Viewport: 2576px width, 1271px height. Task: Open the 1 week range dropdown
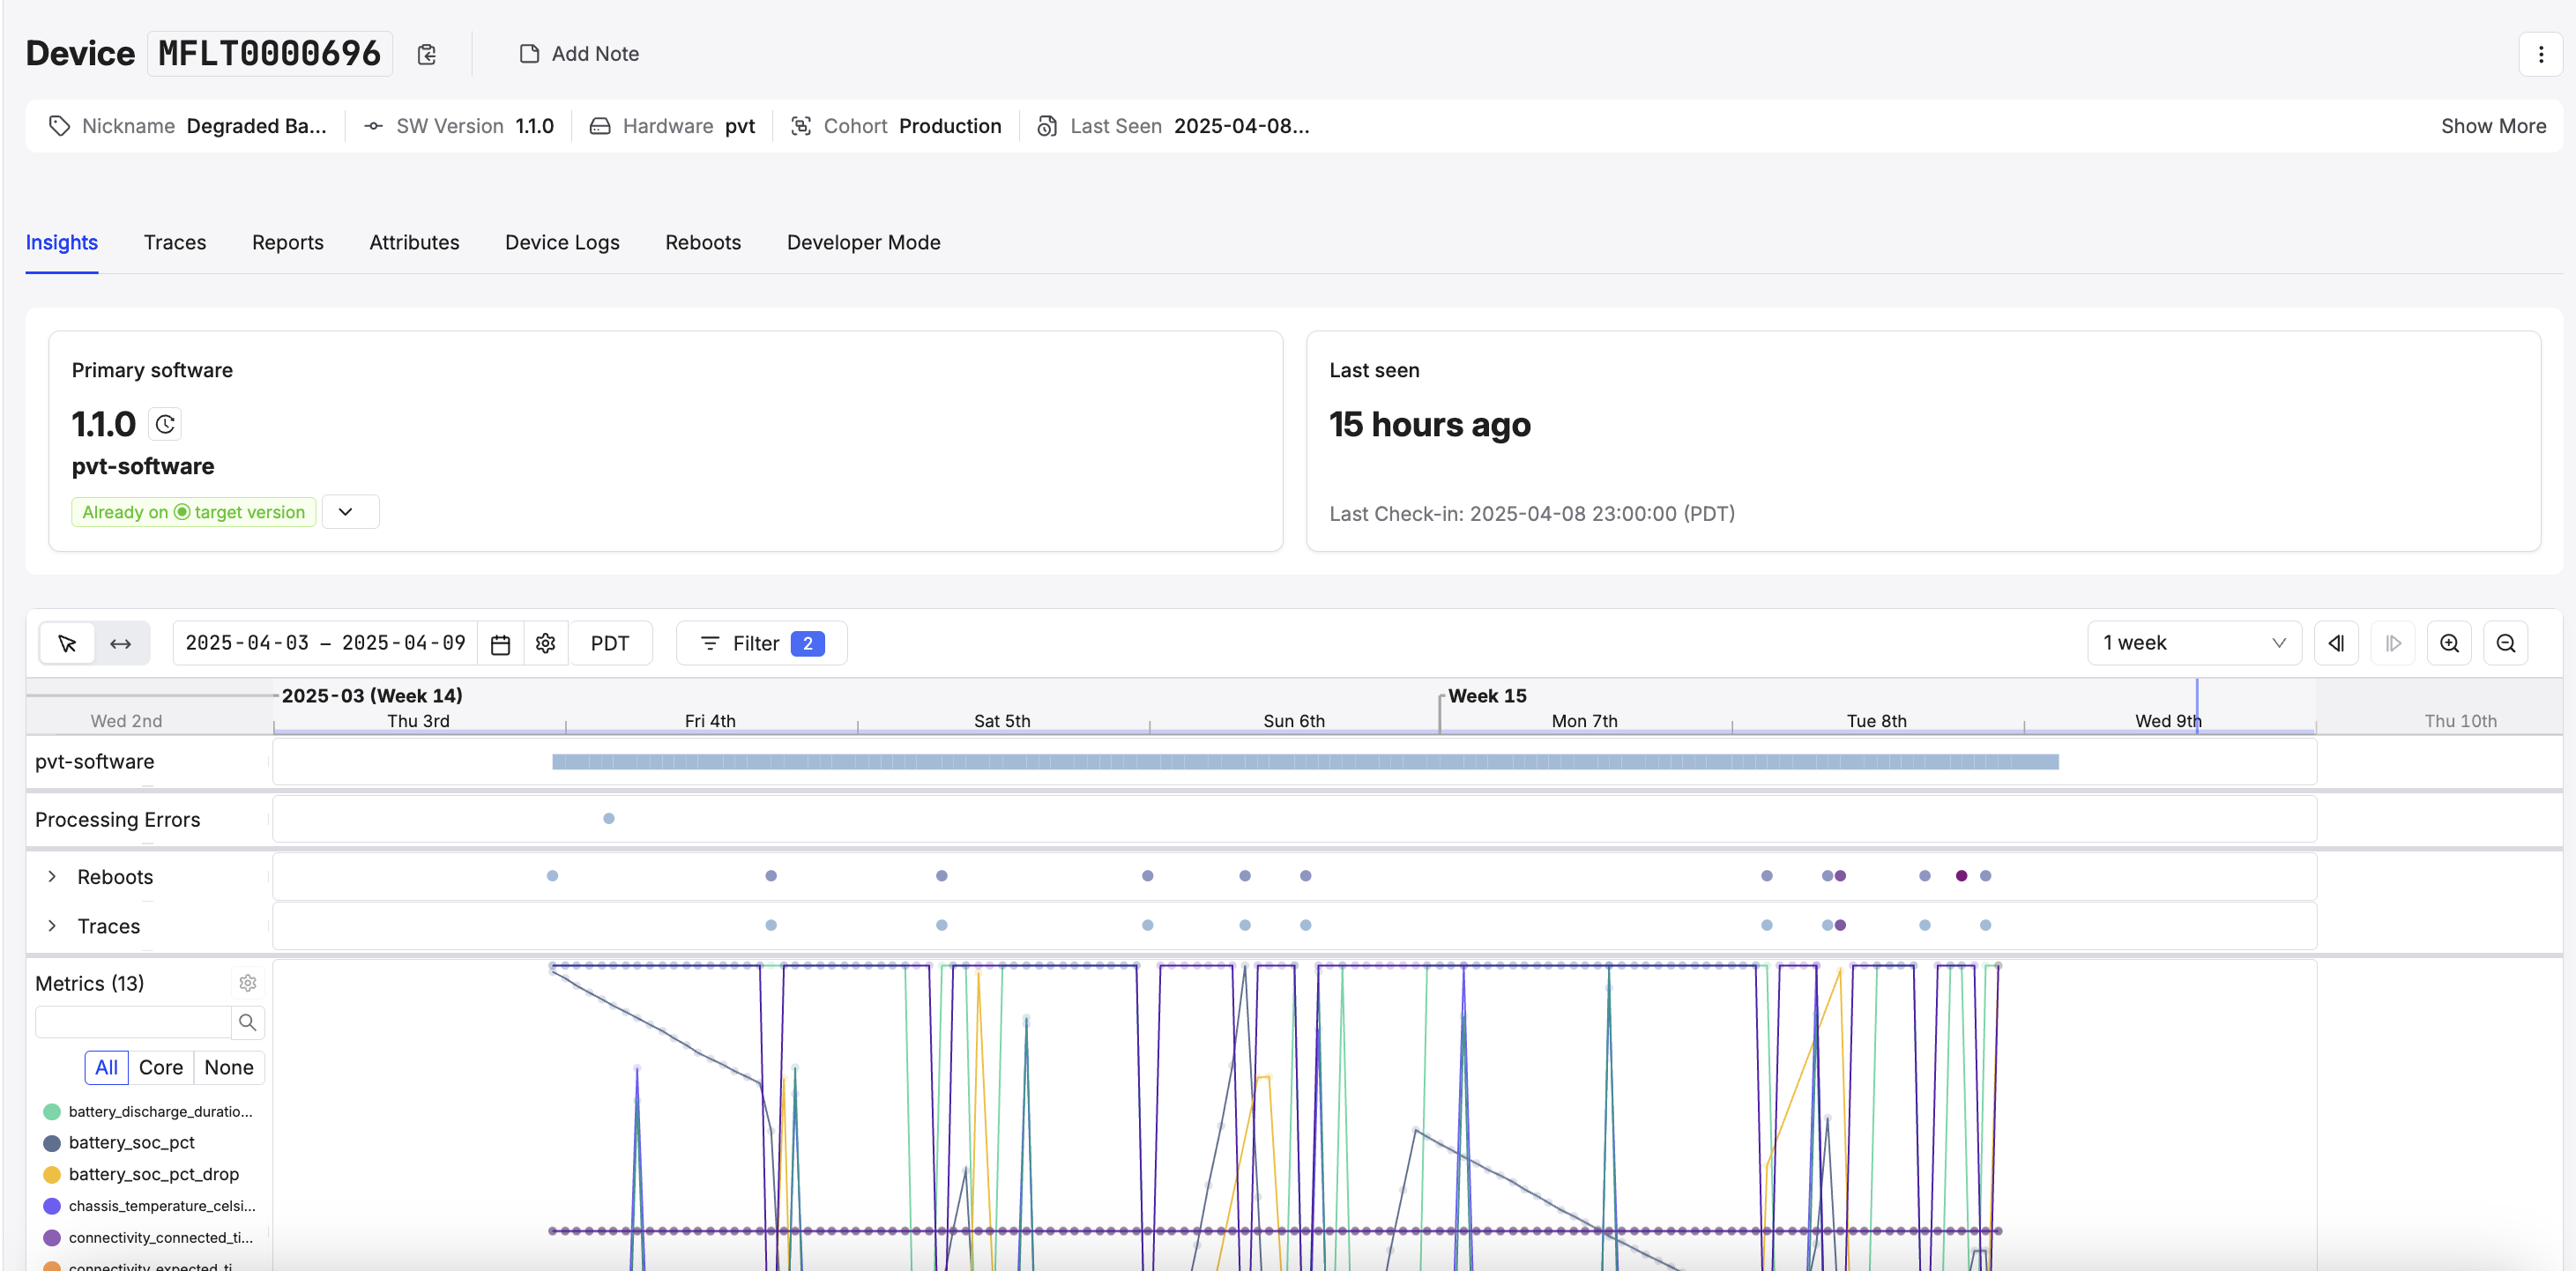click(2193, 643)
